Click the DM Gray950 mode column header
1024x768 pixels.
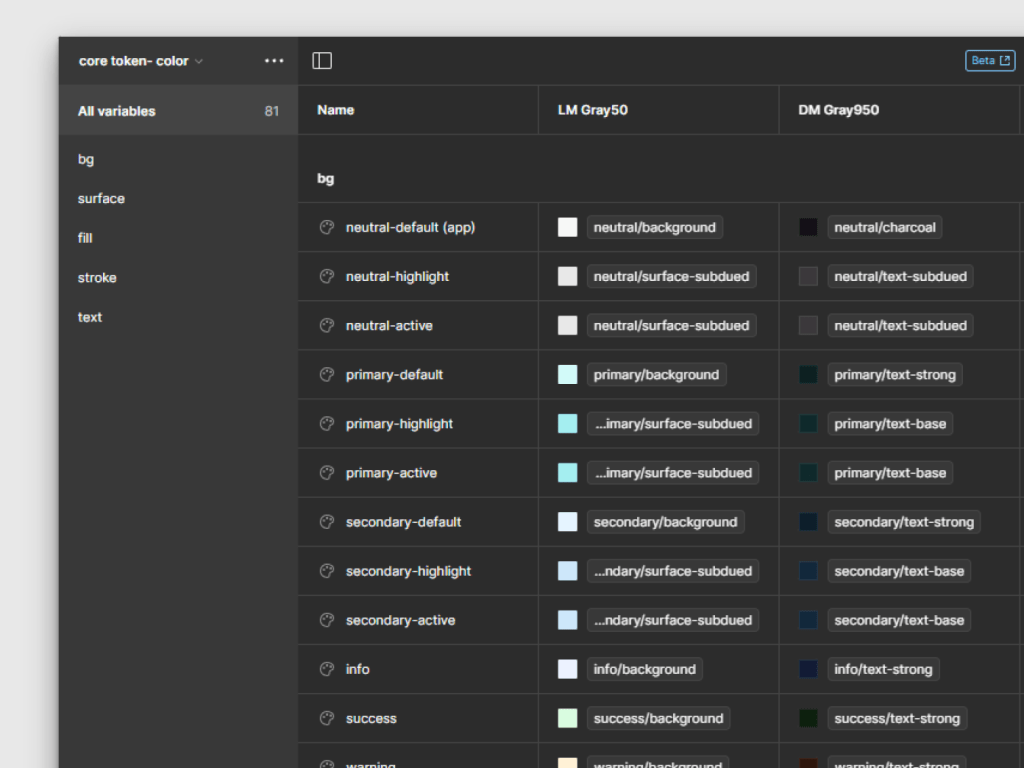click(x=838, y=110)
